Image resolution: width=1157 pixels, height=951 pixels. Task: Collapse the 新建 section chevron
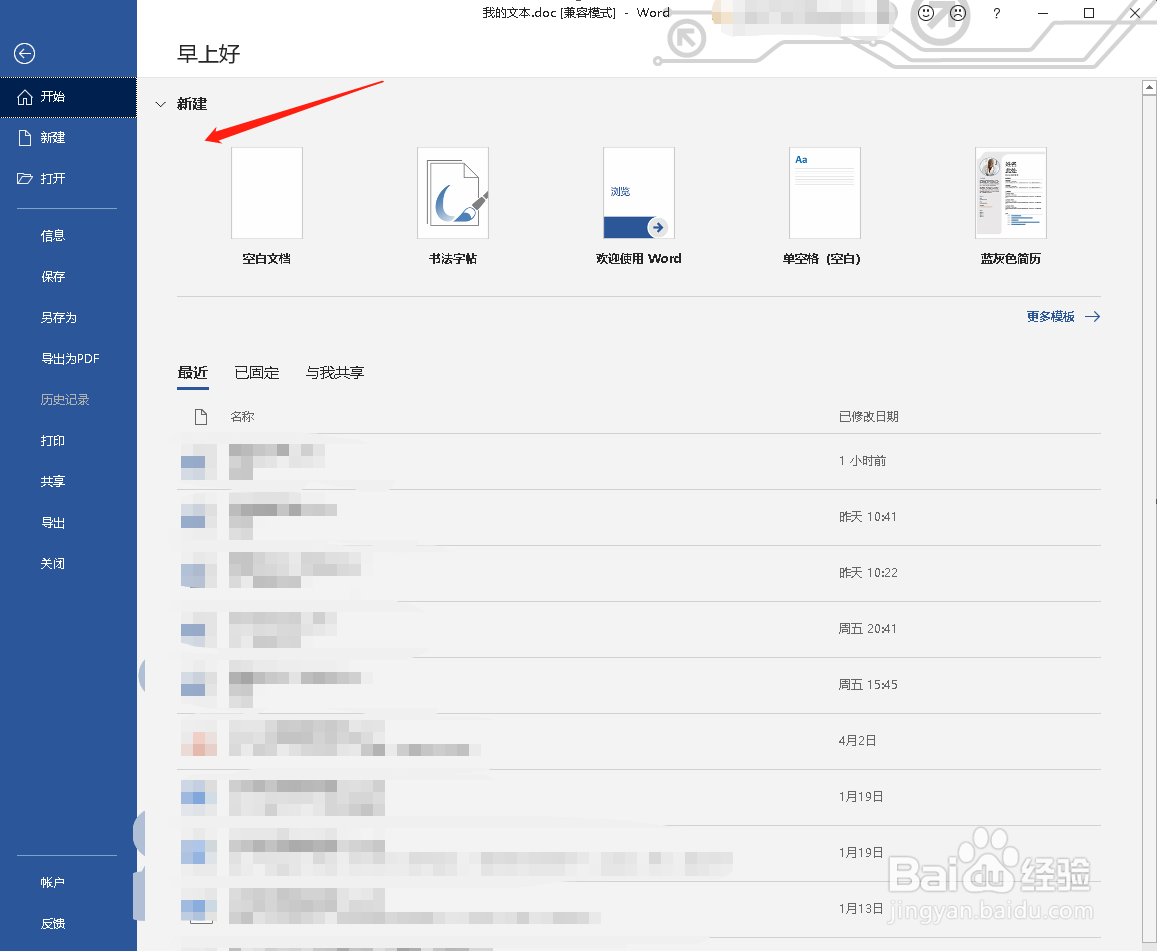click(x=160, y=104)
